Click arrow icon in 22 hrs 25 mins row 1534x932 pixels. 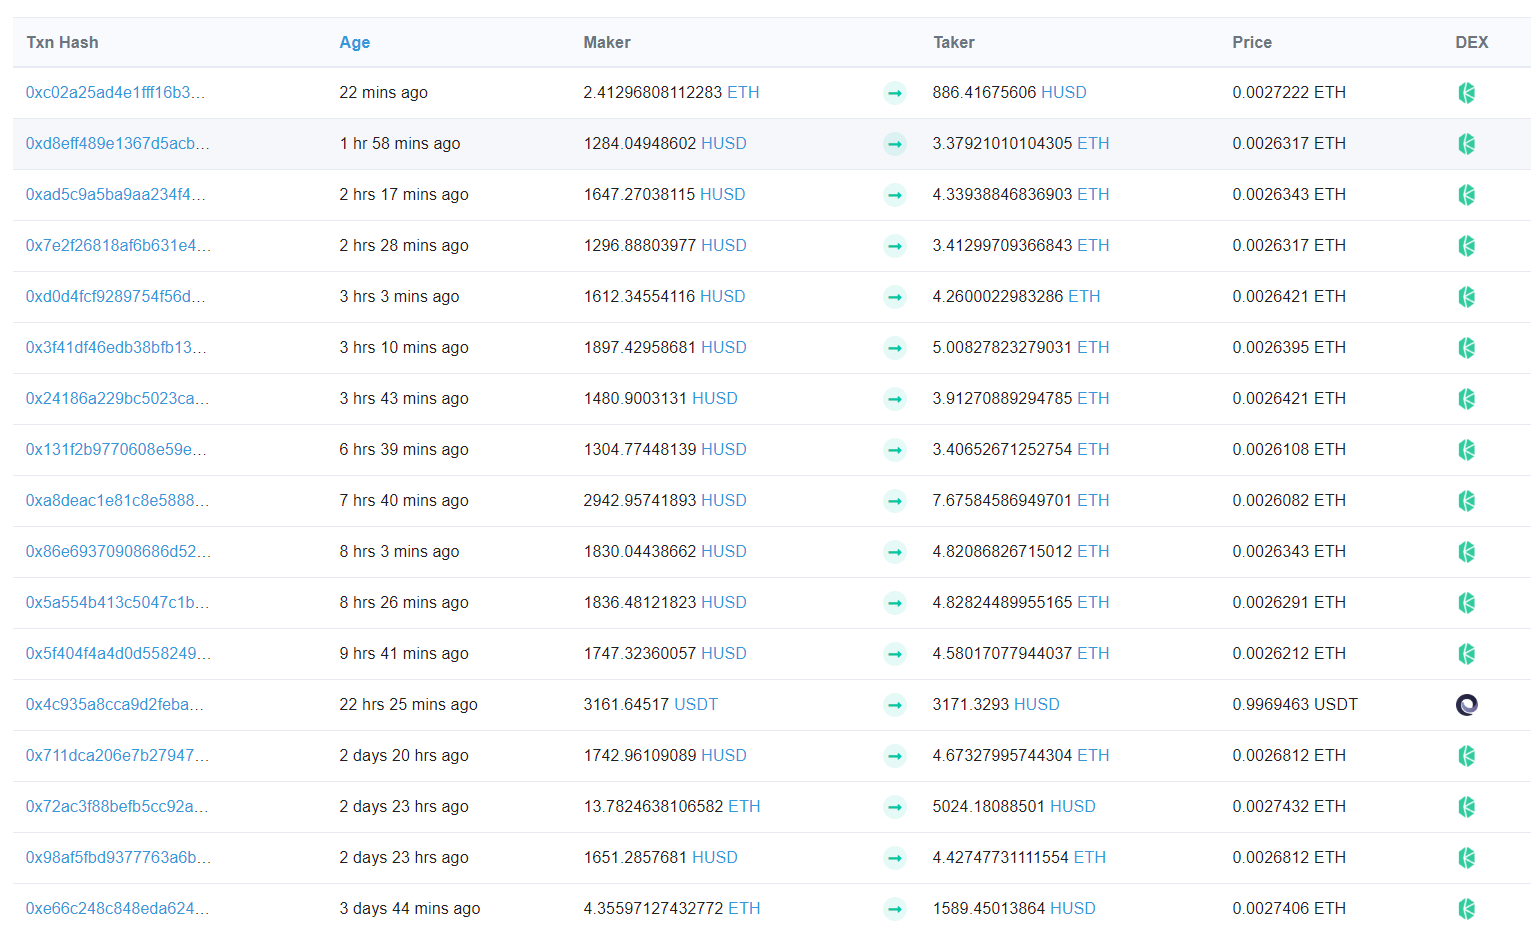point(895,705)
